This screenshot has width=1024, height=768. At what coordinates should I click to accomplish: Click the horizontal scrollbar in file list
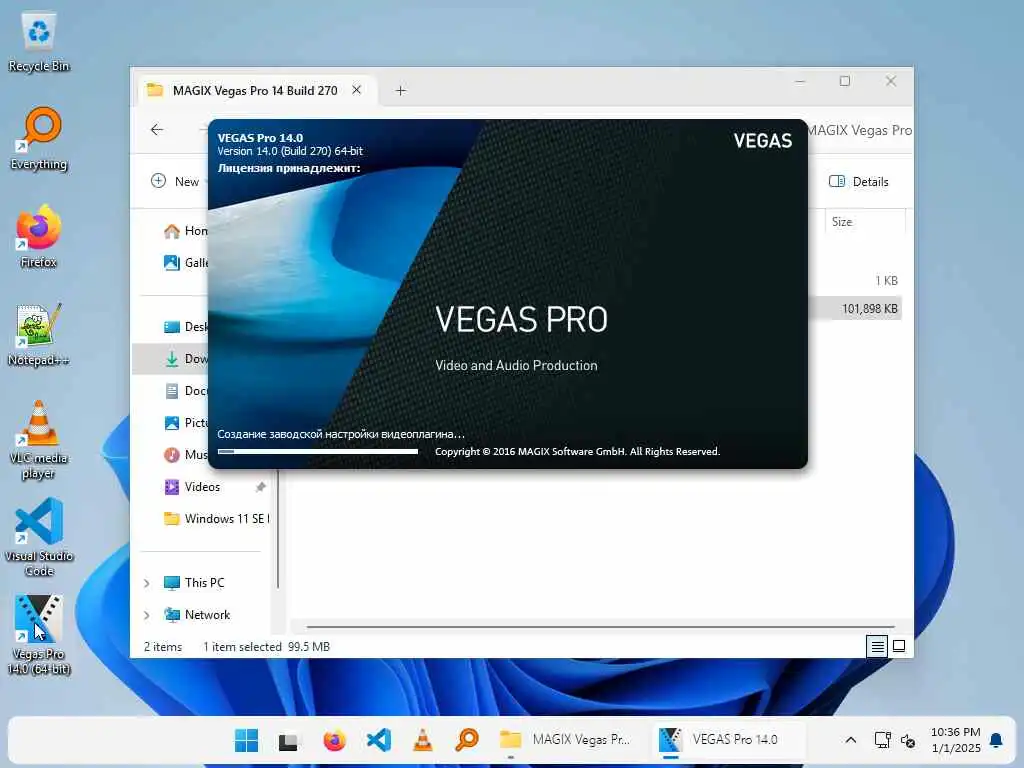[601, 627]
